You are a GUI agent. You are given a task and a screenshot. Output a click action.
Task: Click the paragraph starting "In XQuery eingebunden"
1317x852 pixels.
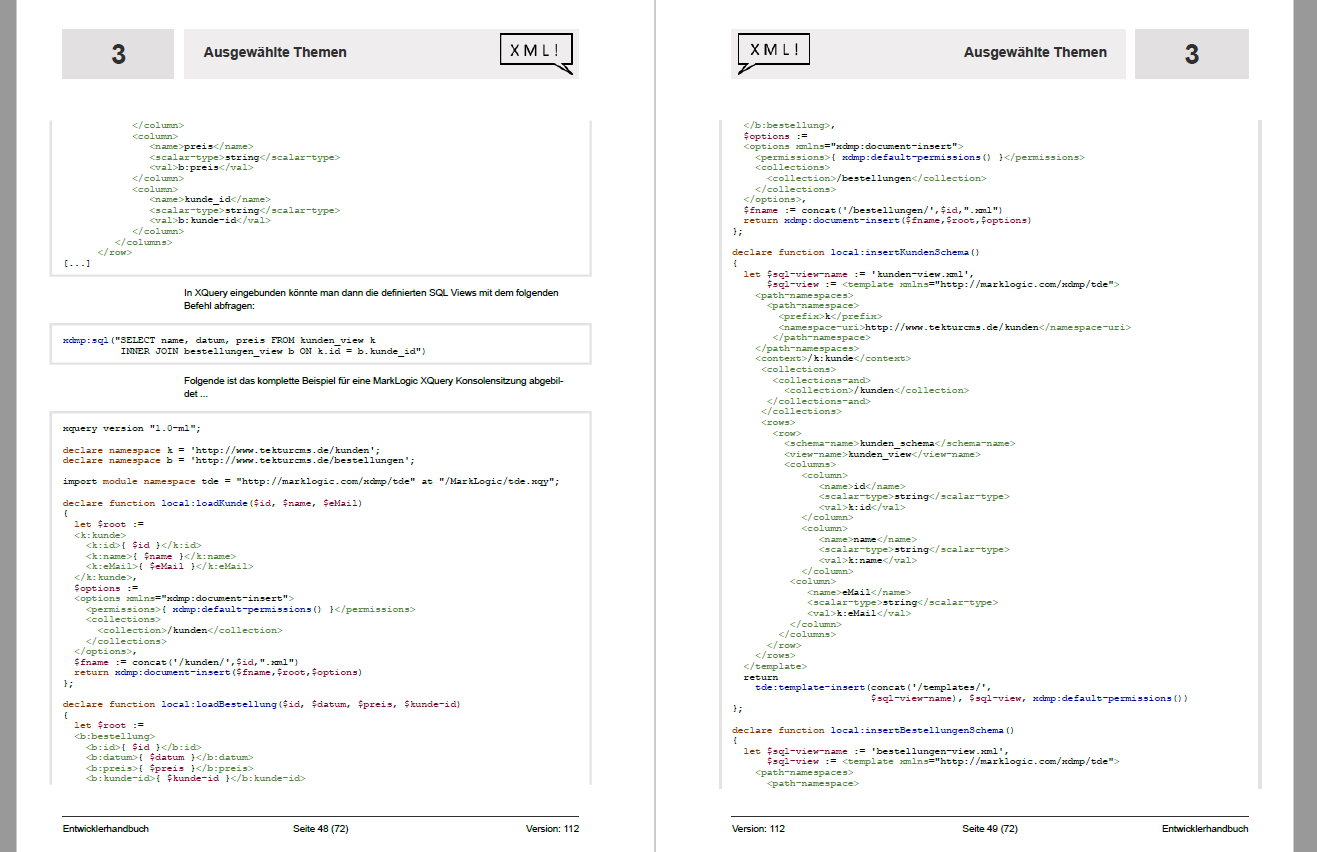pyautogui.click(x=370, y=299)
